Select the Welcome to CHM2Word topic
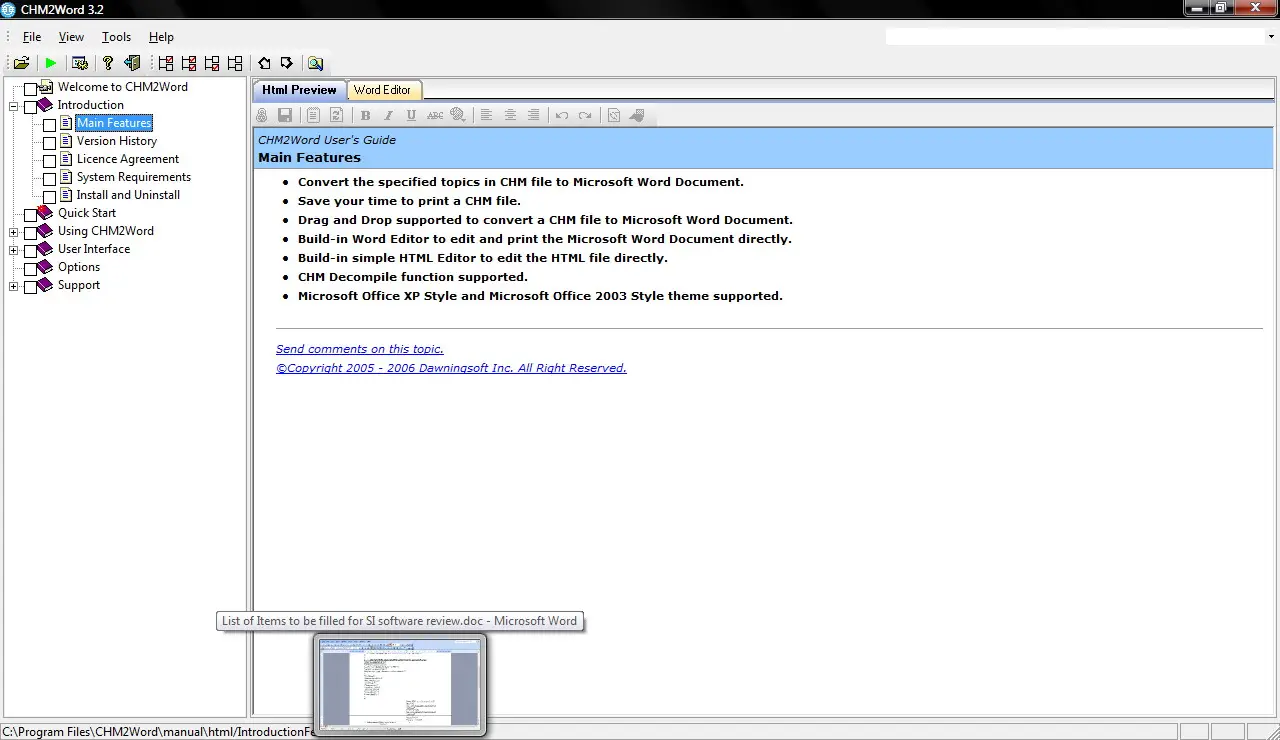1280x740 pixels. (123, 87)
